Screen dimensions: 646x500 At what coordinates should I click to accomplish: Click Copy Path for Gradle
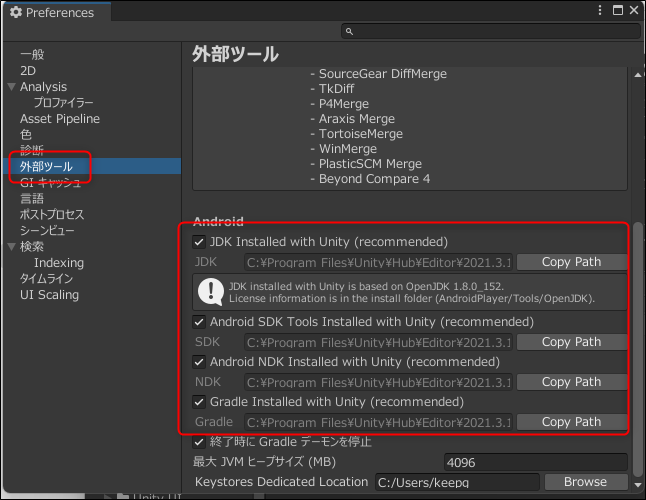[572, 422]
